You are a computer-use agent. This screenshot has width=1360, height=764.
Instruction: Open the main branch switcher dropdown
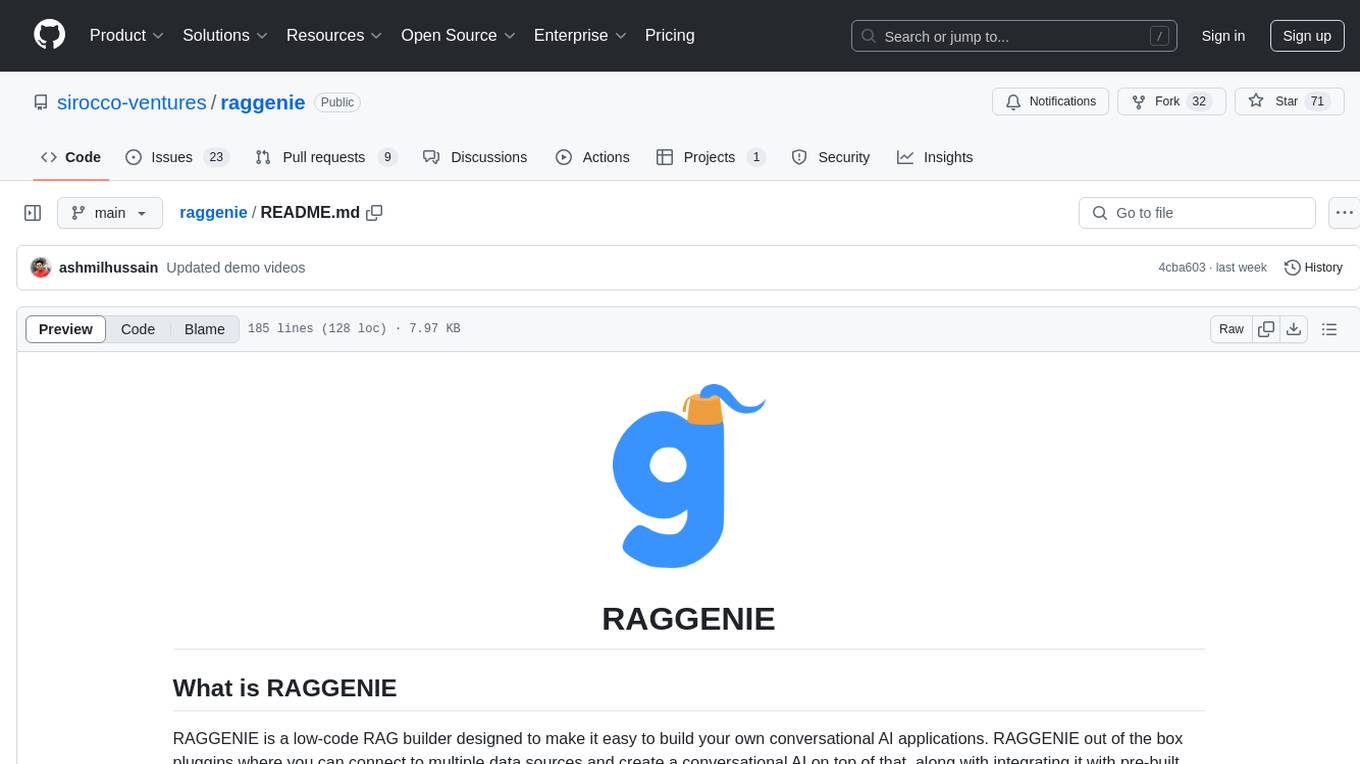110,213
